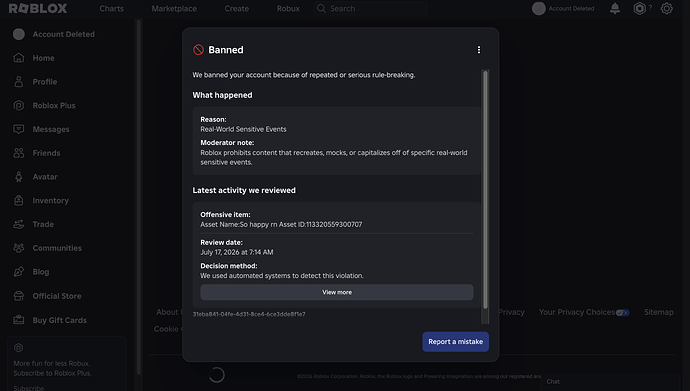The image size is (690, 391).
Task: Open the Marketplace tab
Action: pyautogui.click(x=174, y=8)
